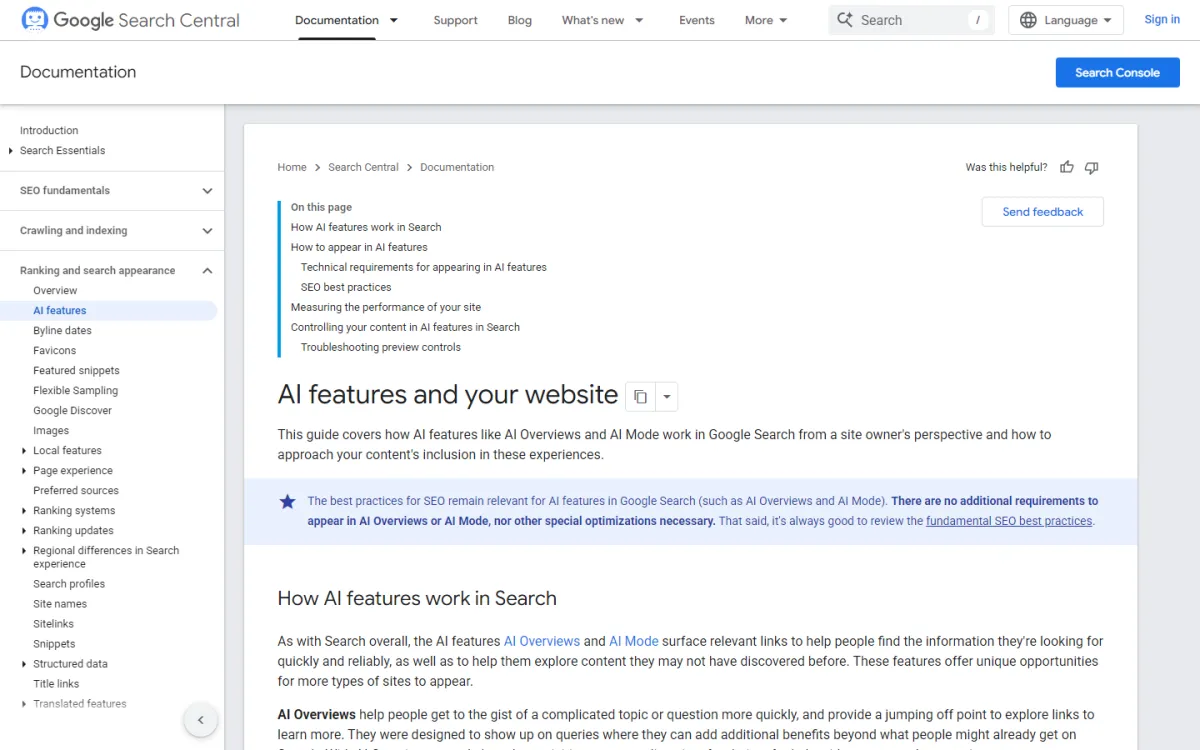This screenshot has height=750, width=1200.
Task: Expand Ranking systems in sidebar
Action: click(x=24, y=511)
